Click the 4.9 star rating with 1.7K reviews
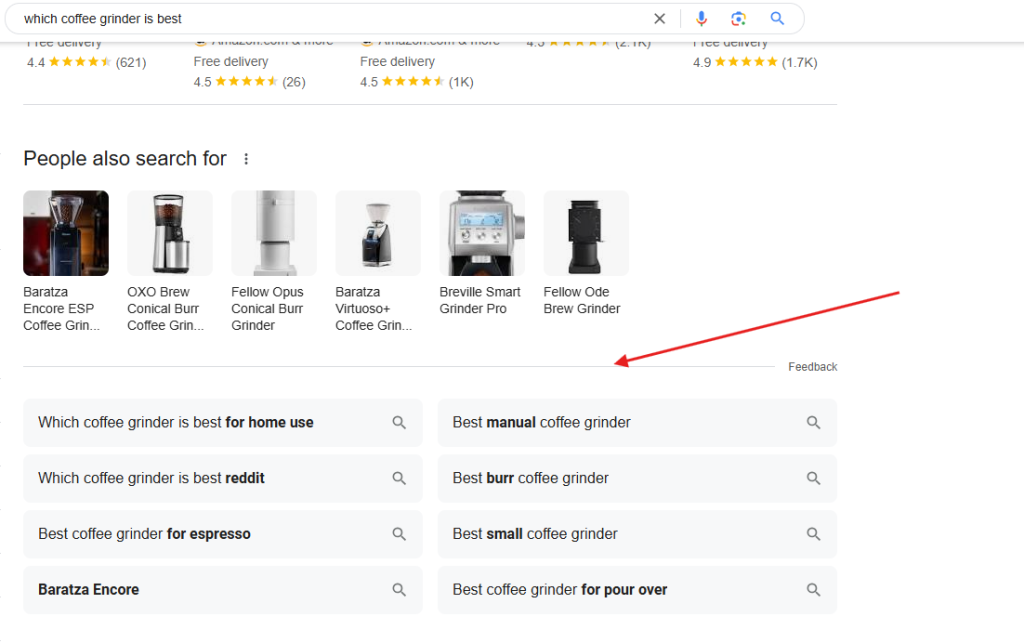Image resolution: width=1024 pixels, height=643 pixels. click(755, 63)
